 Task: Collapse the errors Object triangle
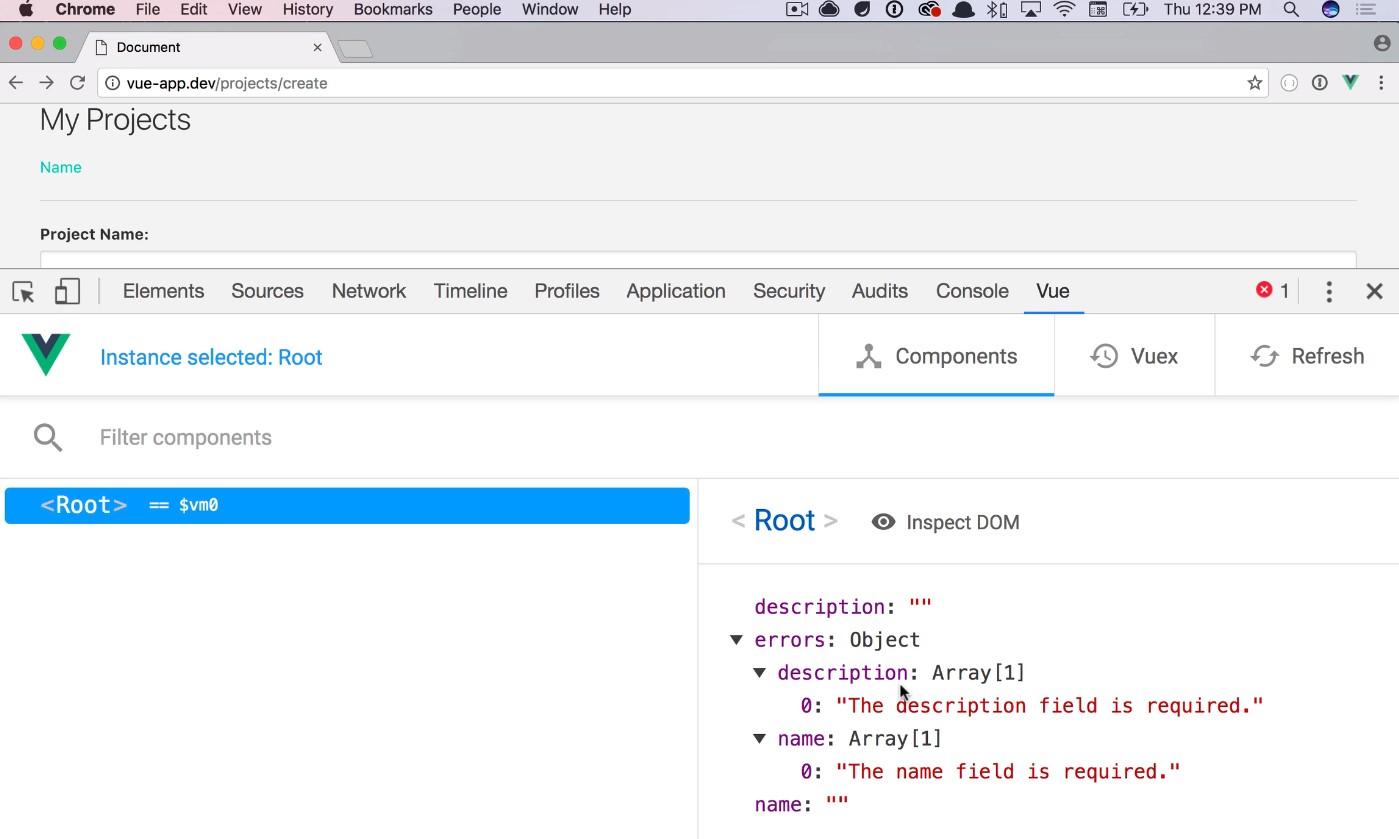(737, 640)
